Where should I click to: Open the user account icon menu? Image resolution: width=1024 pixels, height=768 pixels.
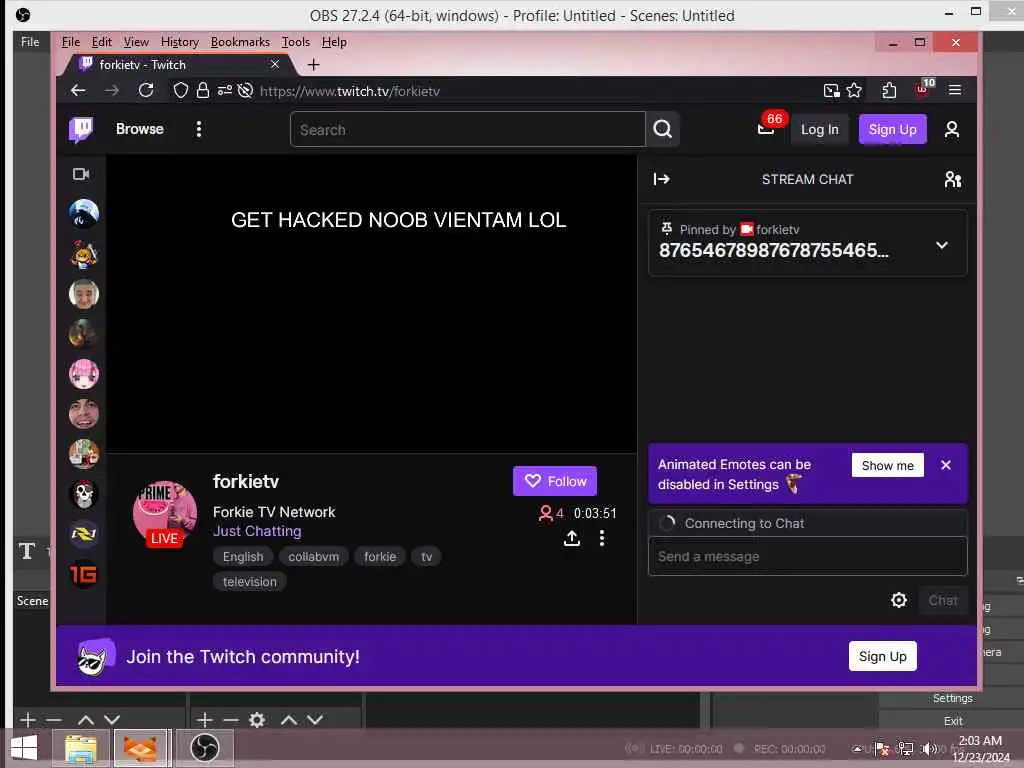tap(952, 129)
